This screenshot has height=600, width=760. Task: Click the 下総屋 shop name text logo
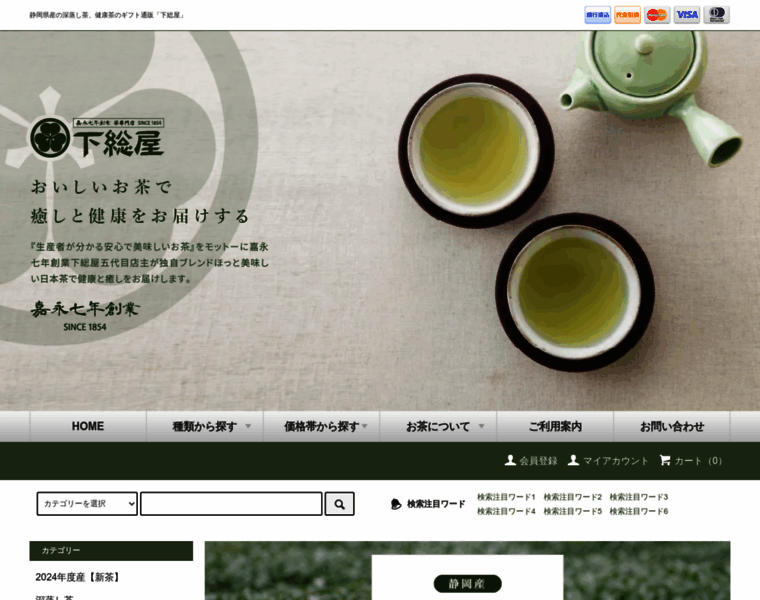[x=119, y=143]
